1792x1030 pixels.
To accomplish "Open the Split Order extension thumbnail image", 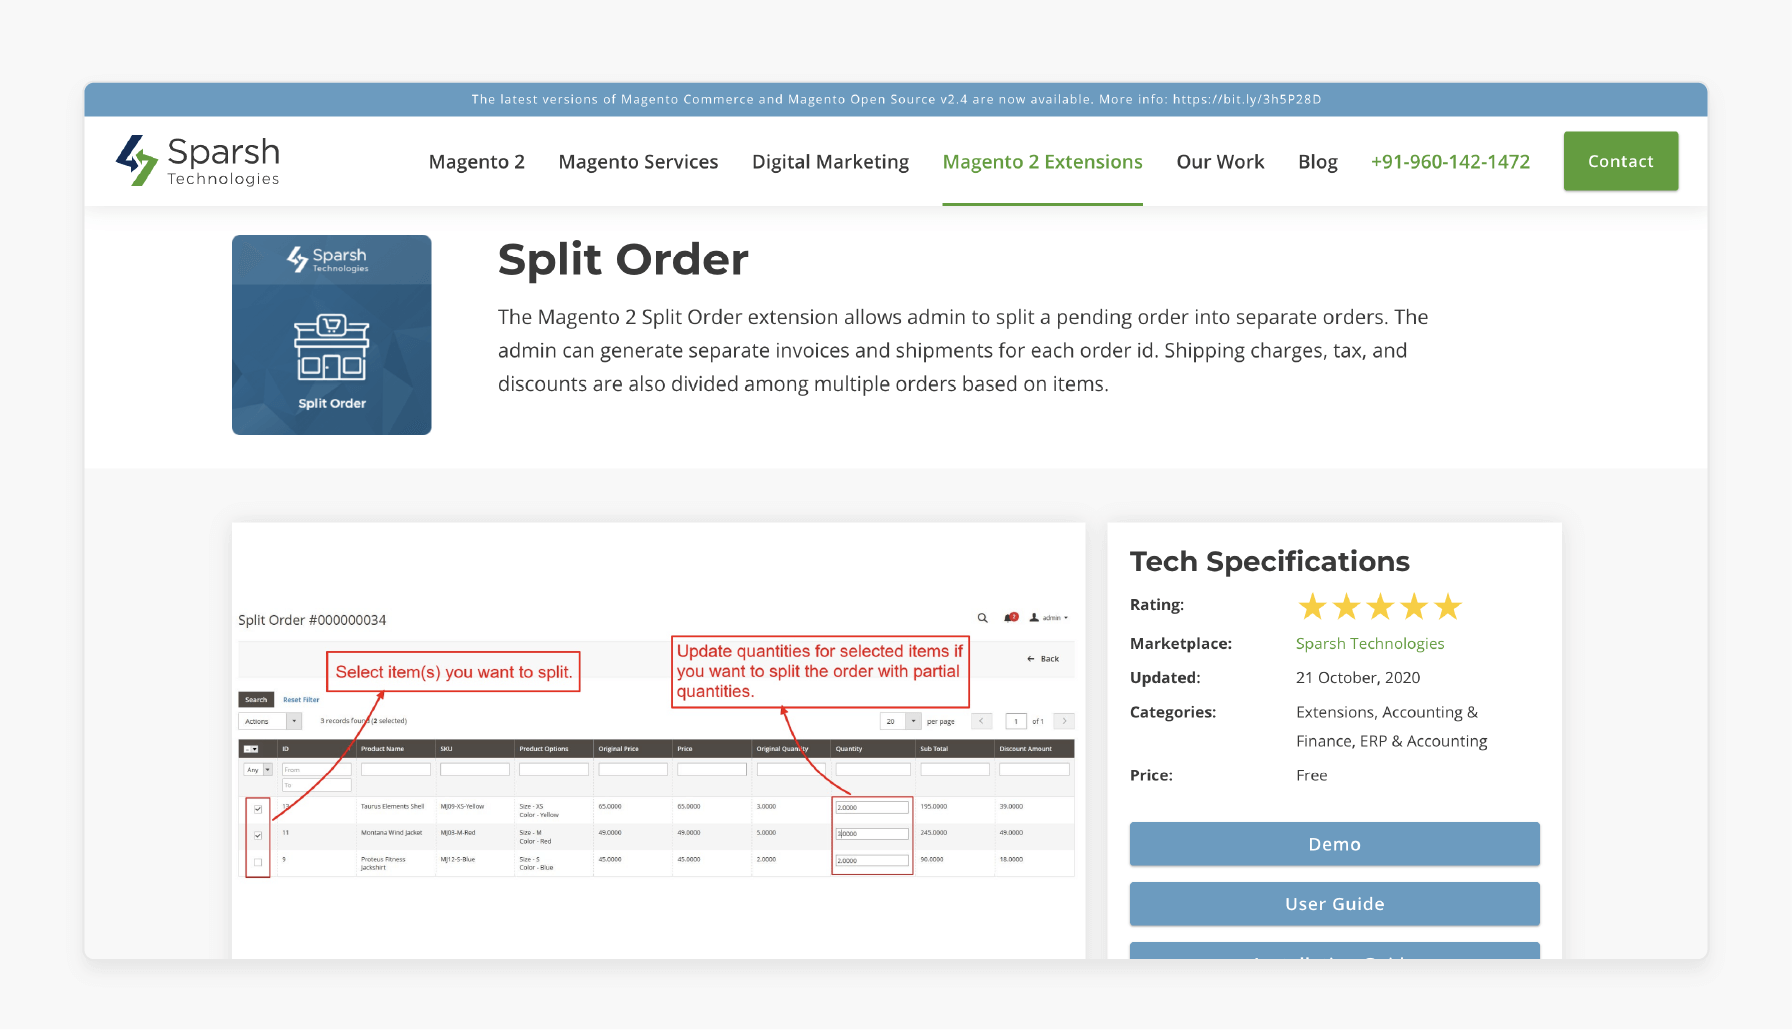I will click(x=332, y=335).
